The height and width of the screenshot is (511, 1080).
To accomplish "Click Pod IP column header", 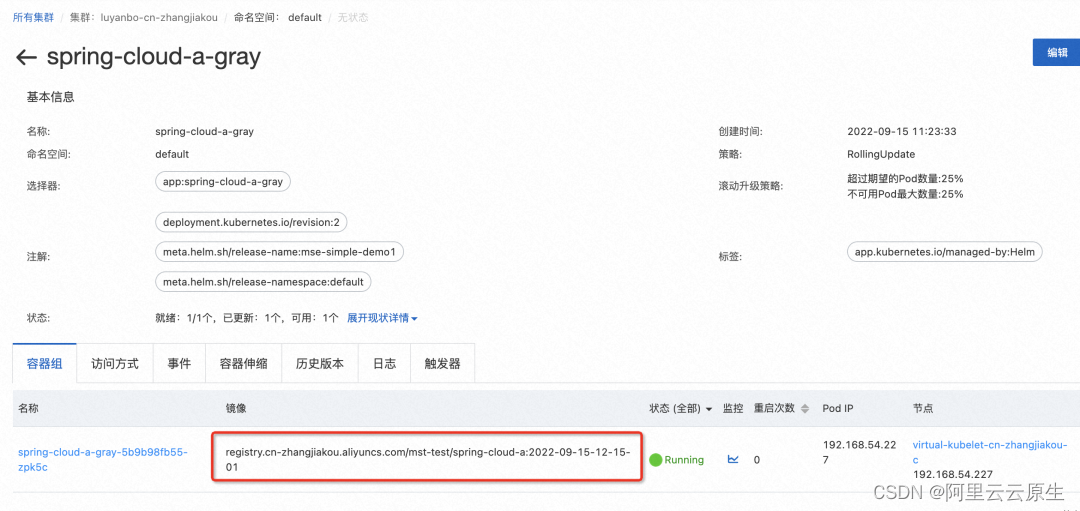I will (838, 408).
